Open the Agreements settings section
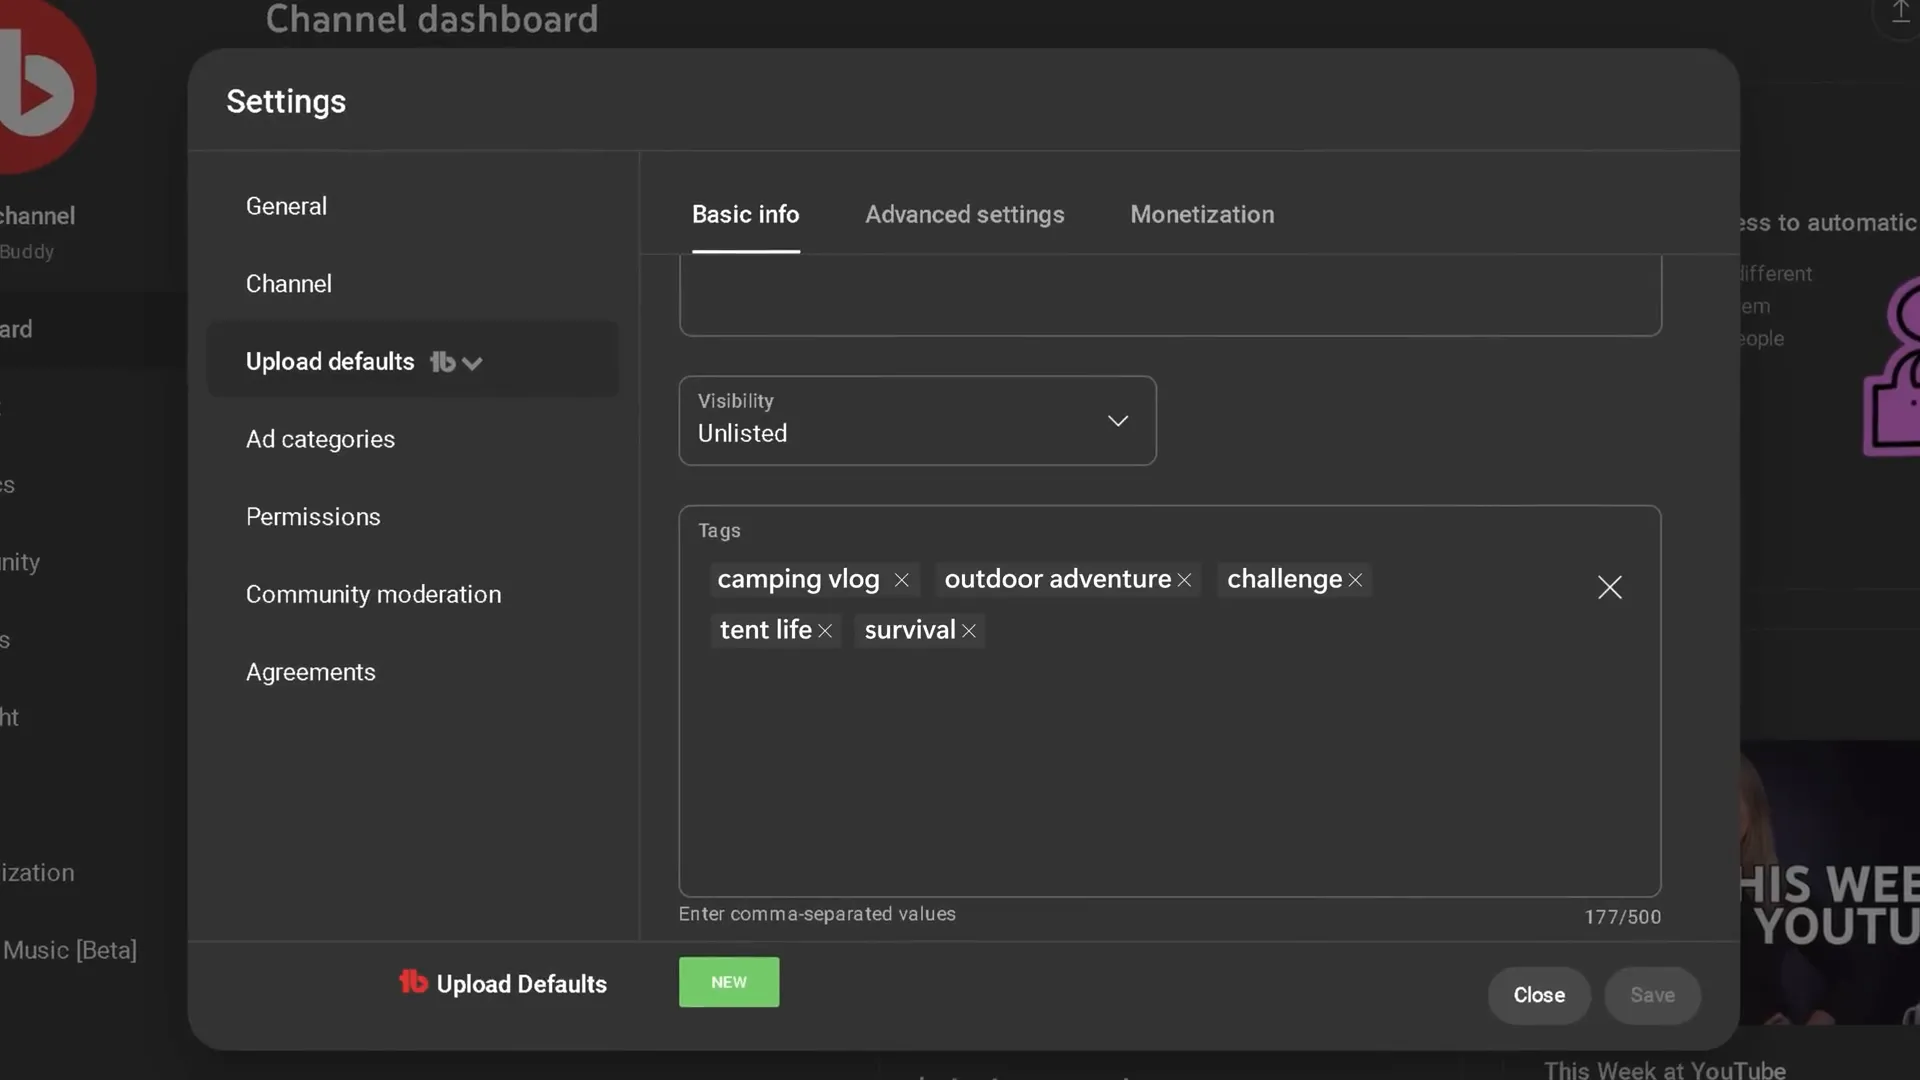1920x1080 pixels. coord(310,672)
